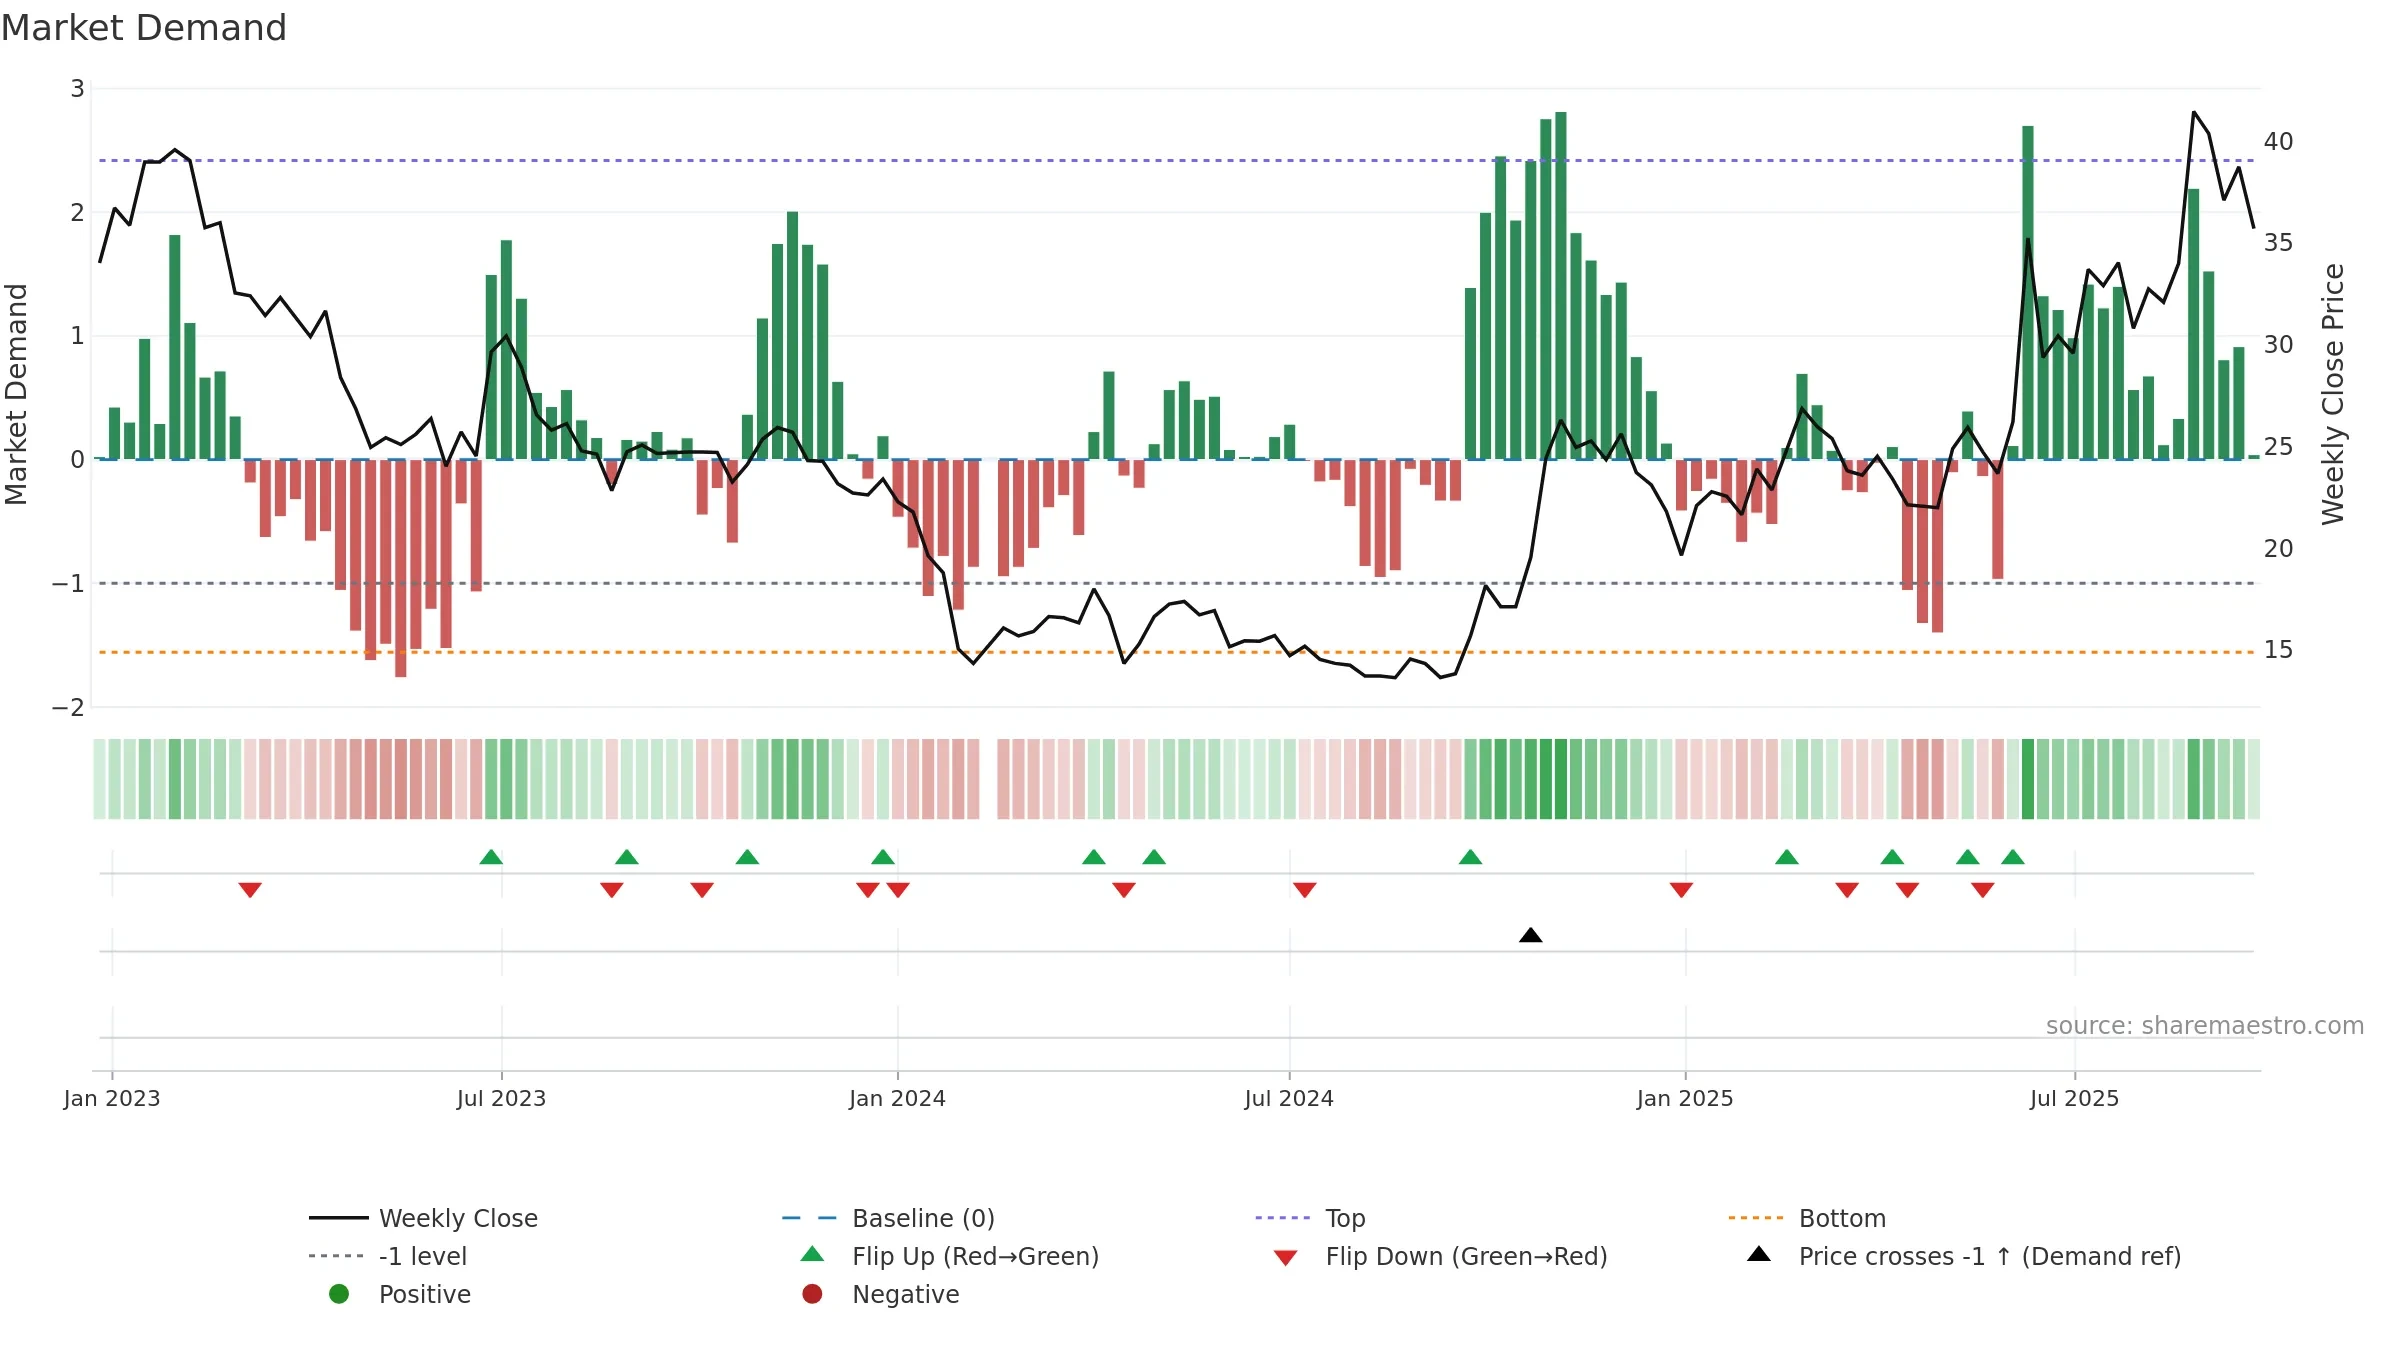Click the black triangle icon in legend
This screenshot has width=2400, height=1350.
1759,1254
